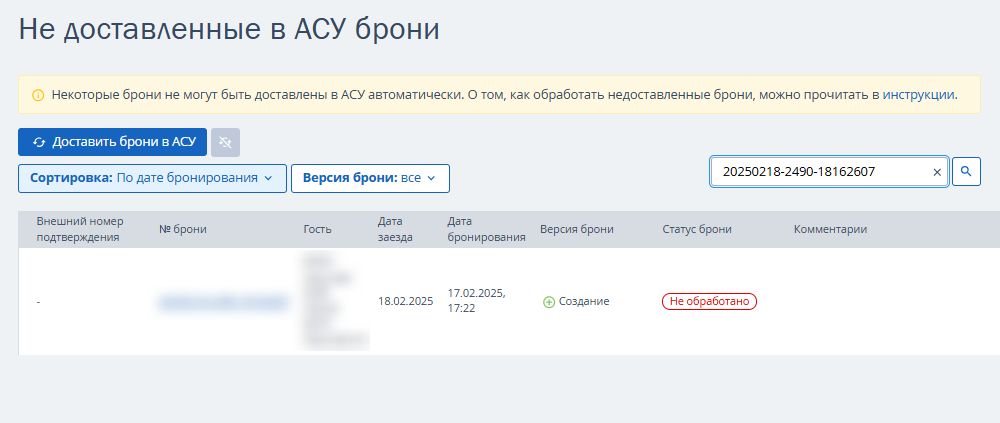
Task: Click the Дата заезда column header
Action: (395, 229)
